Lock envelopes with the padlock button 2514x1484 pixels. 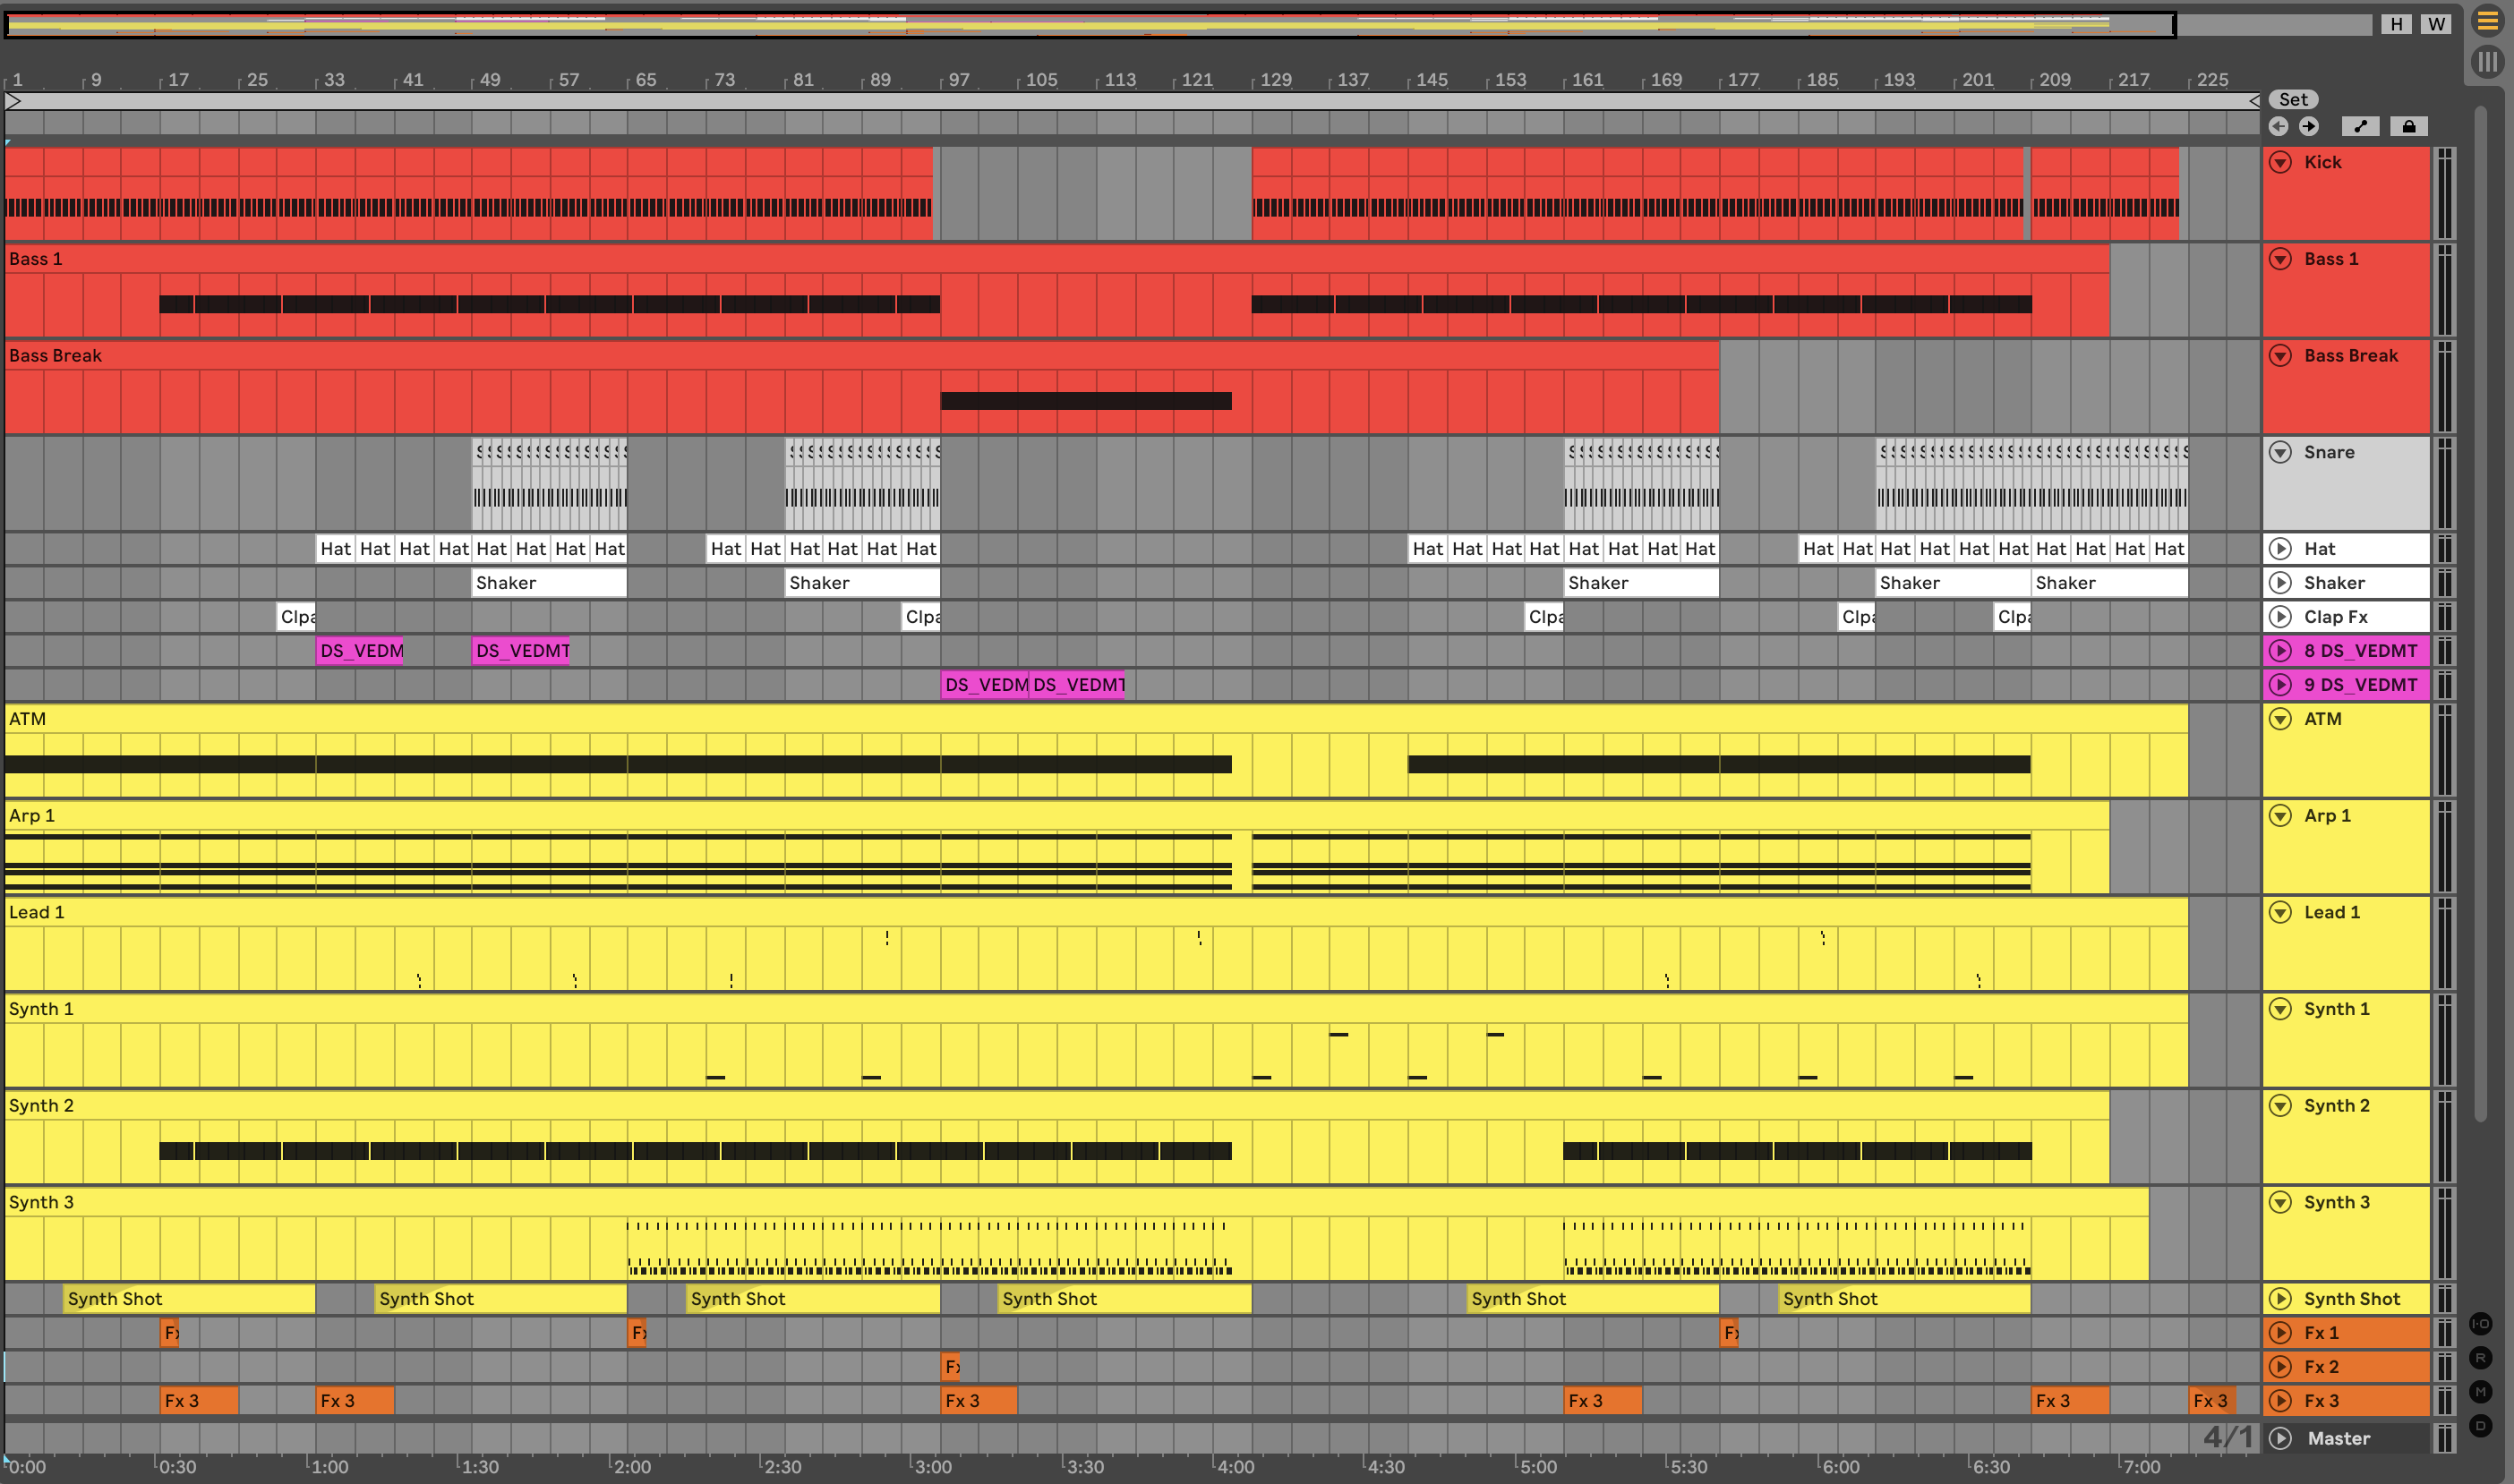(2408, 126)
